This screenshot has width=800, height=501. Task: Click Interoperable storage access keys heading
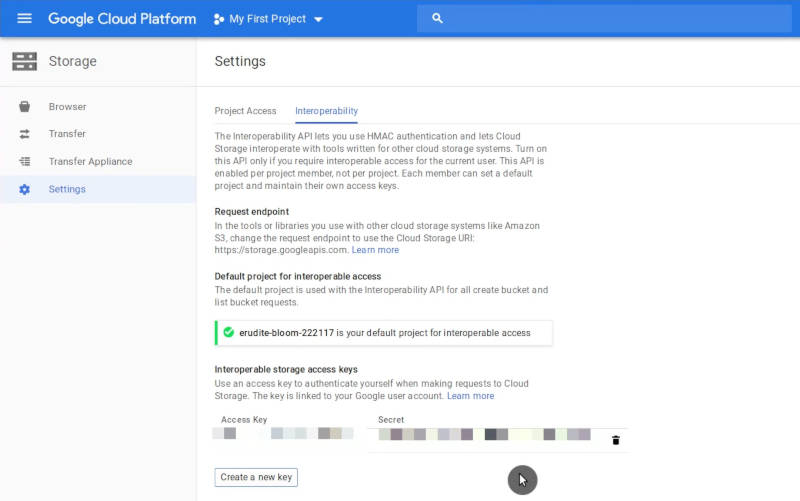[x=286, y=369]
